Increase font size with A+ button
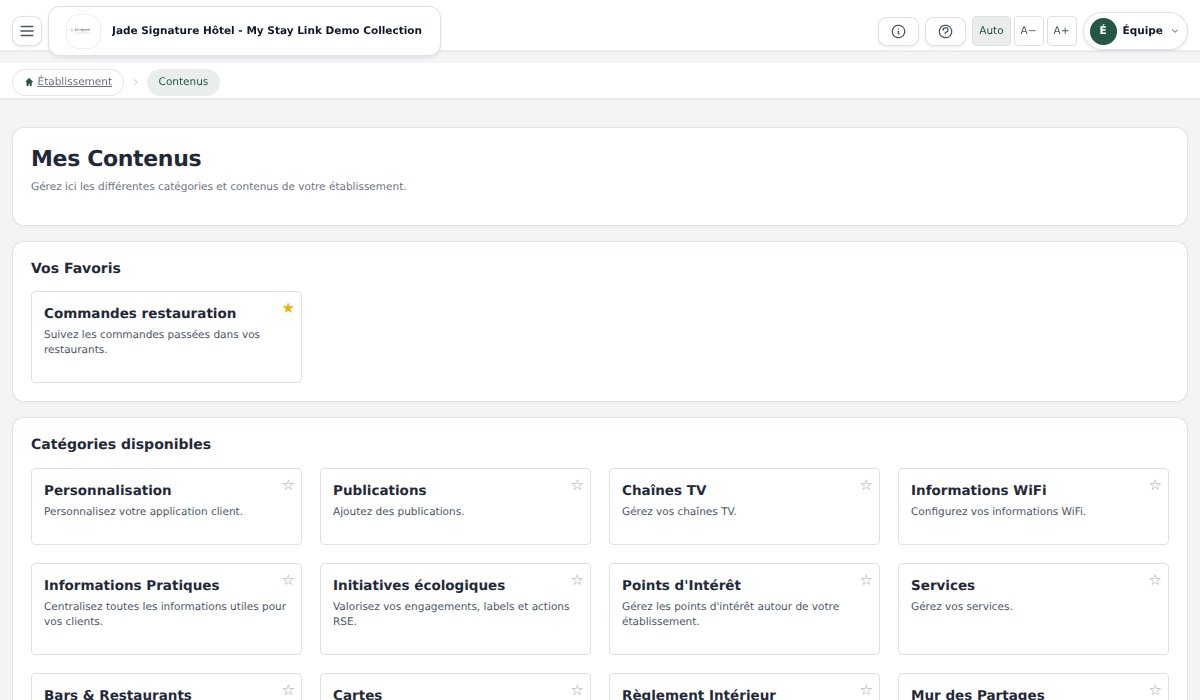The height and width of the screenshot is (700, 1200). (1061, 31)
